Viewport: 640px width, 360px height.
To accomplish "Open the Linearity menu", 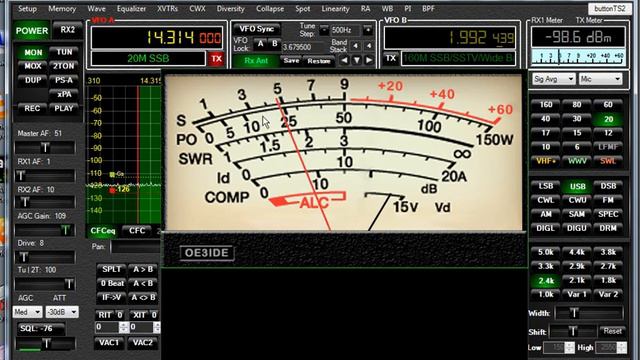I will 336,9.
